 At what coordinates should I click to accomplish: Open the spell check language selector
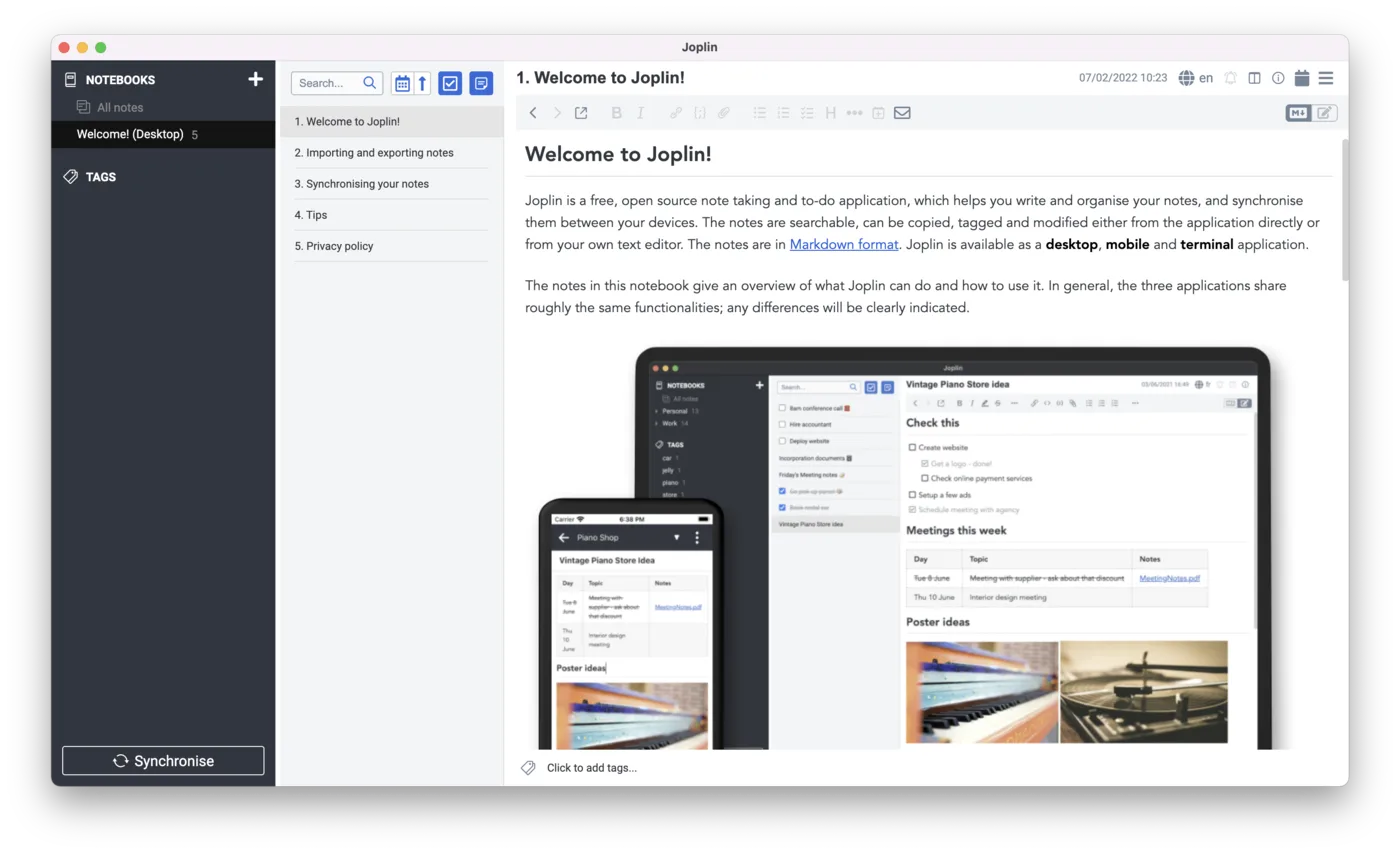(x=1195, y=78)
